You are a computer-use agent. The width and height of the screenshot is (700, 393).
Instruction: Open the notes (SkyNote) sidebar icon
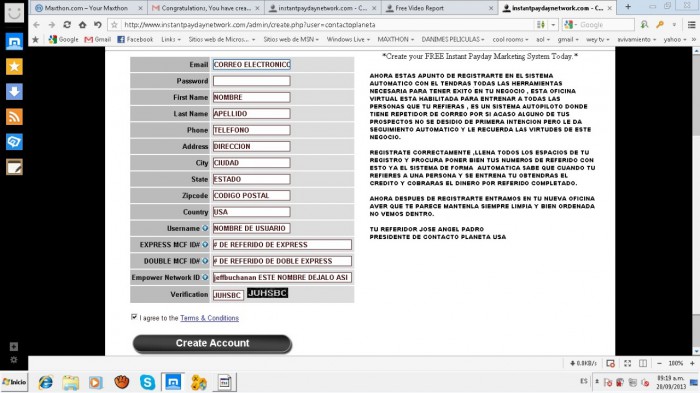(14, 167)
